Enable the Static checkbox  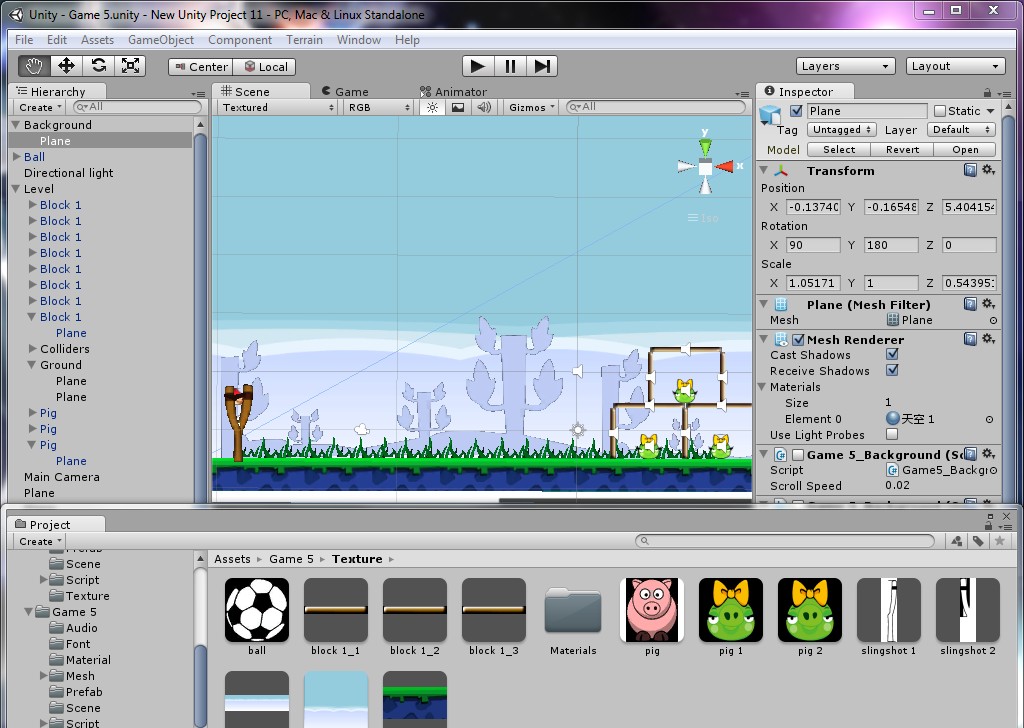[x=940, y=111]
